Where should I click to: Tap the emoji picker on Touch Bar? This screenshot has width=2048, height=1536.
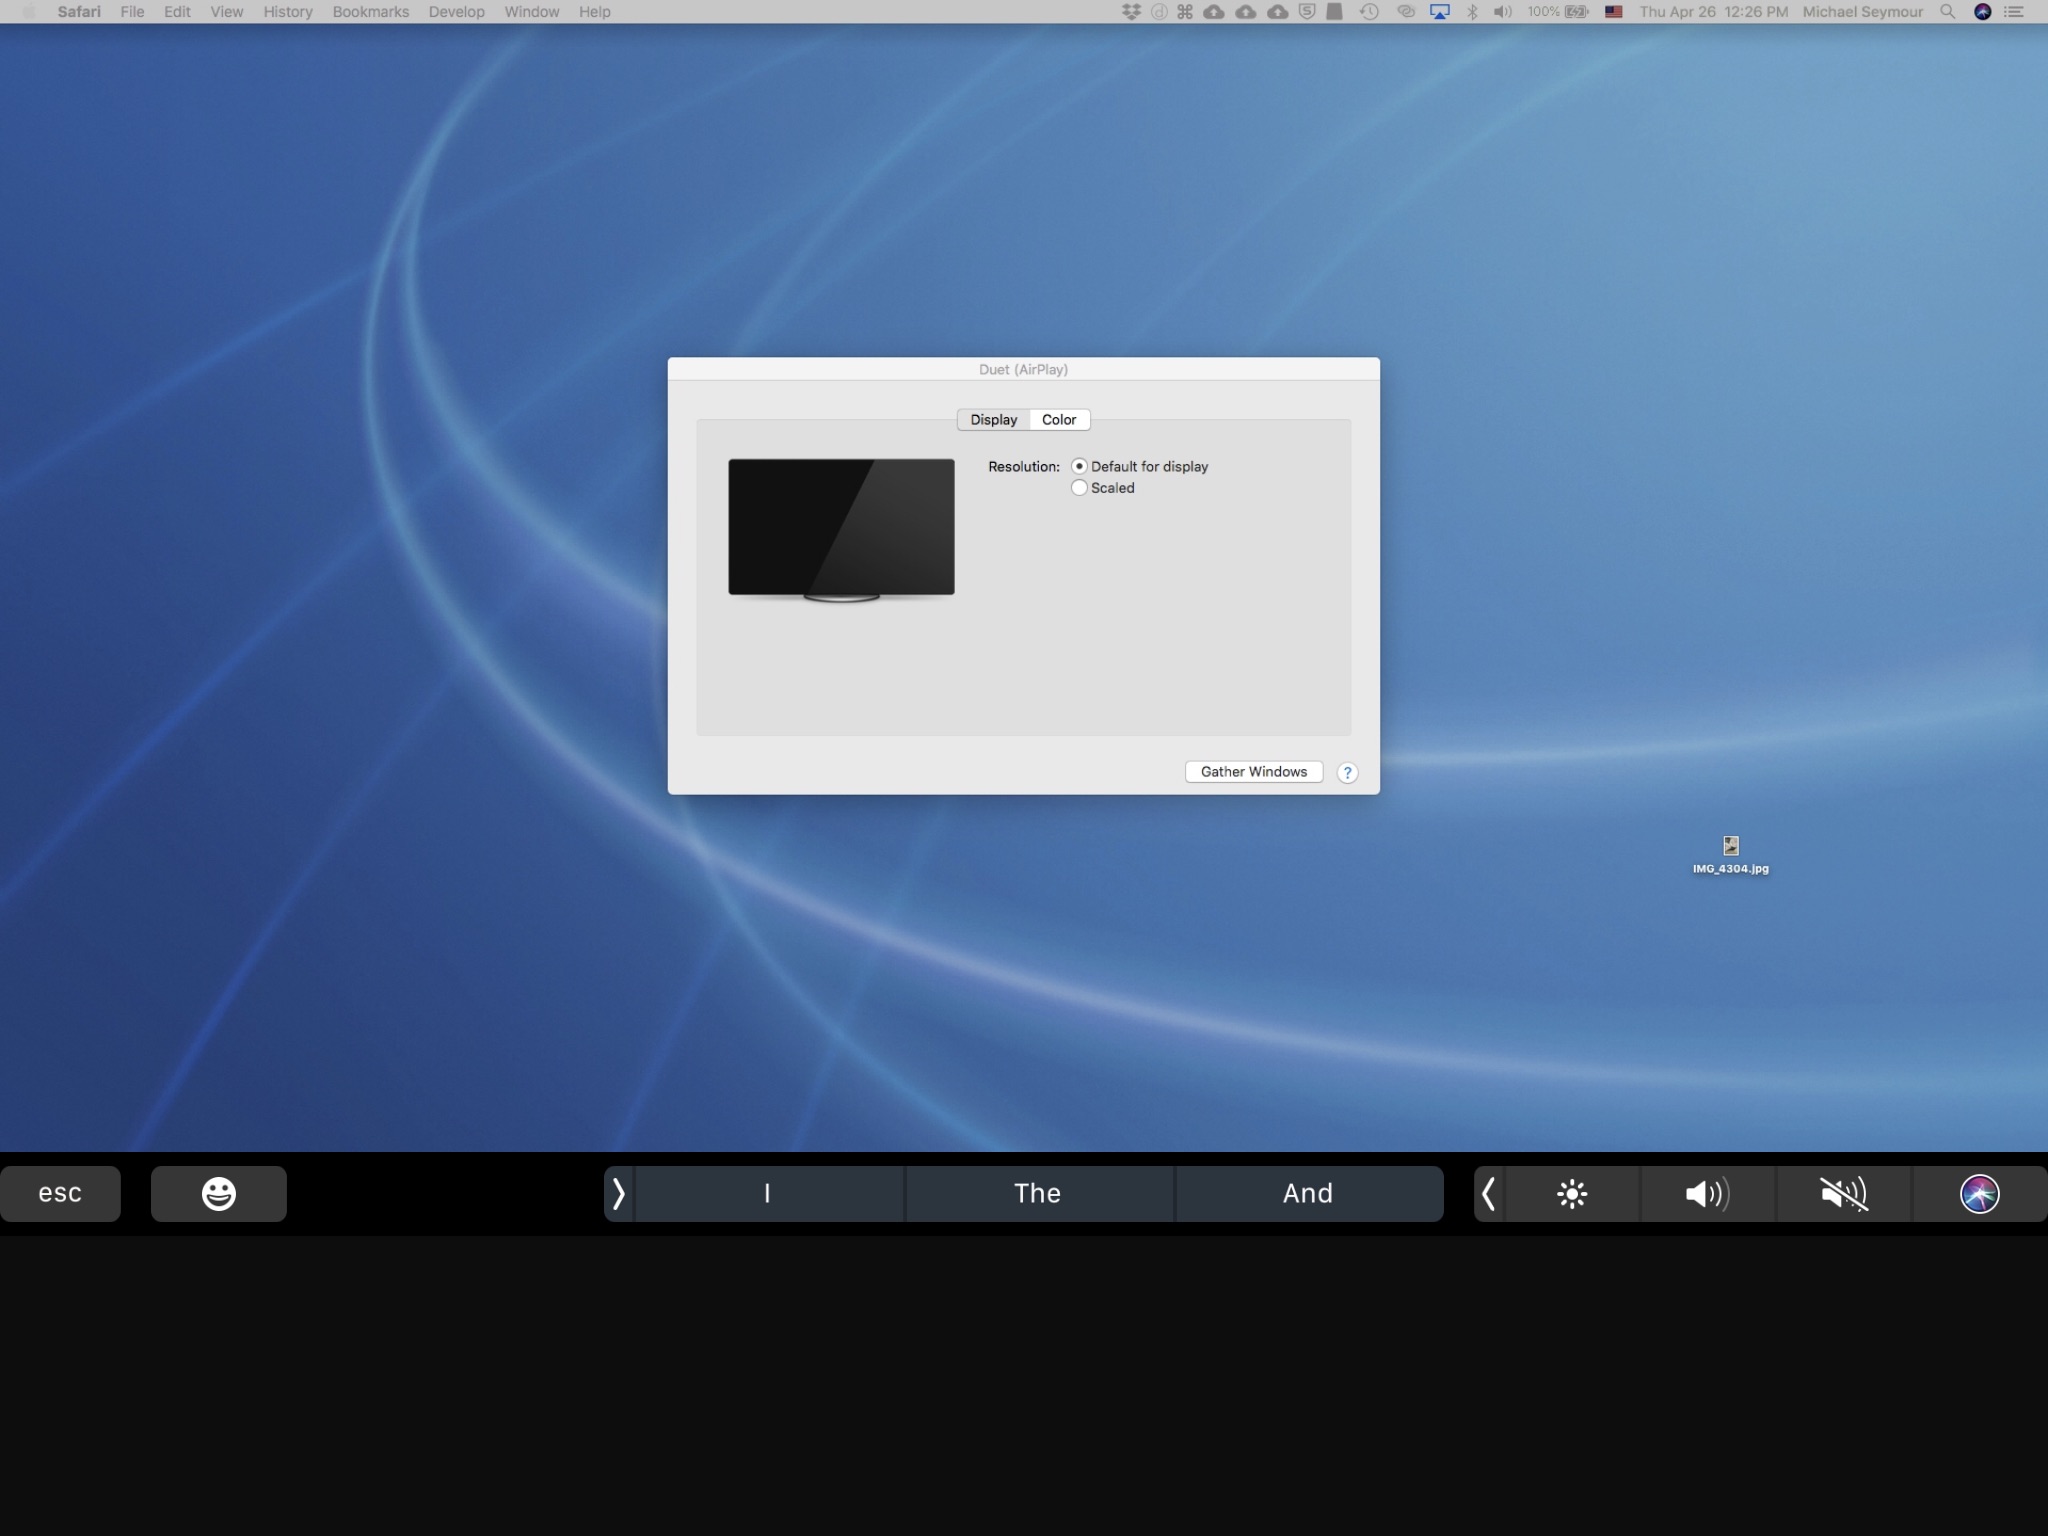coord(218,1193)
